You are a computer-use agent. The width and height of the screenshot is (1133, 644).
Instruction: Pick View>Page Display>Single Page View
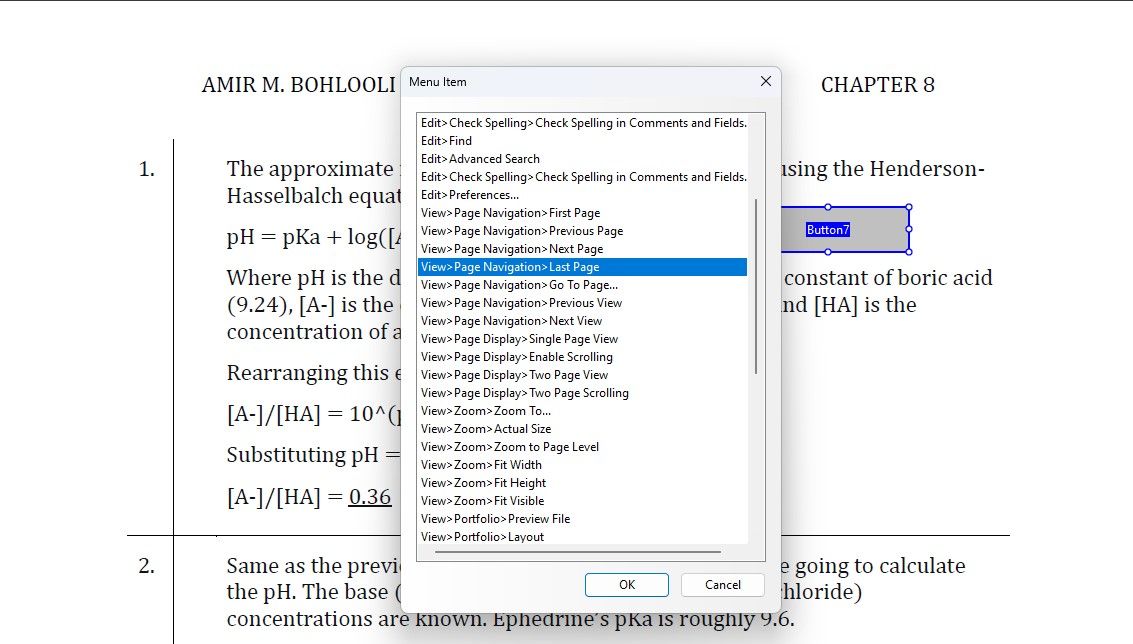pos(582,339)
